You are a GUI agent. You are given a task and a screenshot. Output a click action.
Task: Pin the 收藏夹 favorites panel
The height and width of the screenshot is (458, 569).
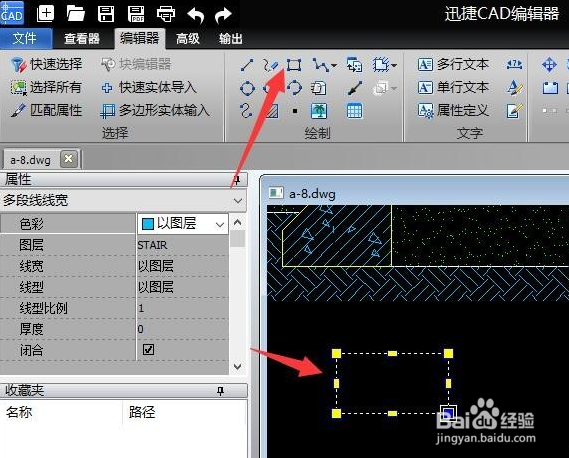pyautogui.click(x=220, y=390)
